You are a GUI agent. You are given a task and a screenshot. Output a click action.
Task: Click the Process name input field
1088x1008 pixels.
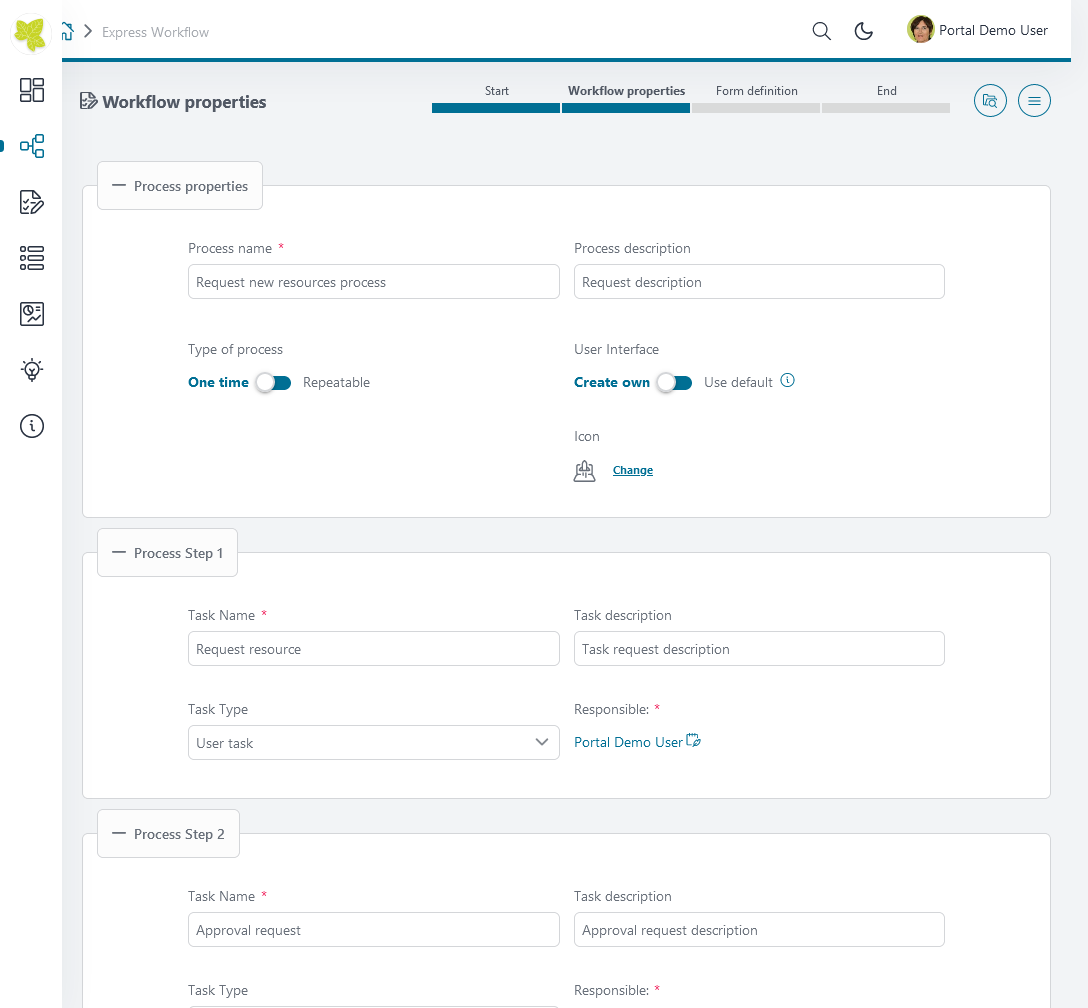[x=373, y=282]
